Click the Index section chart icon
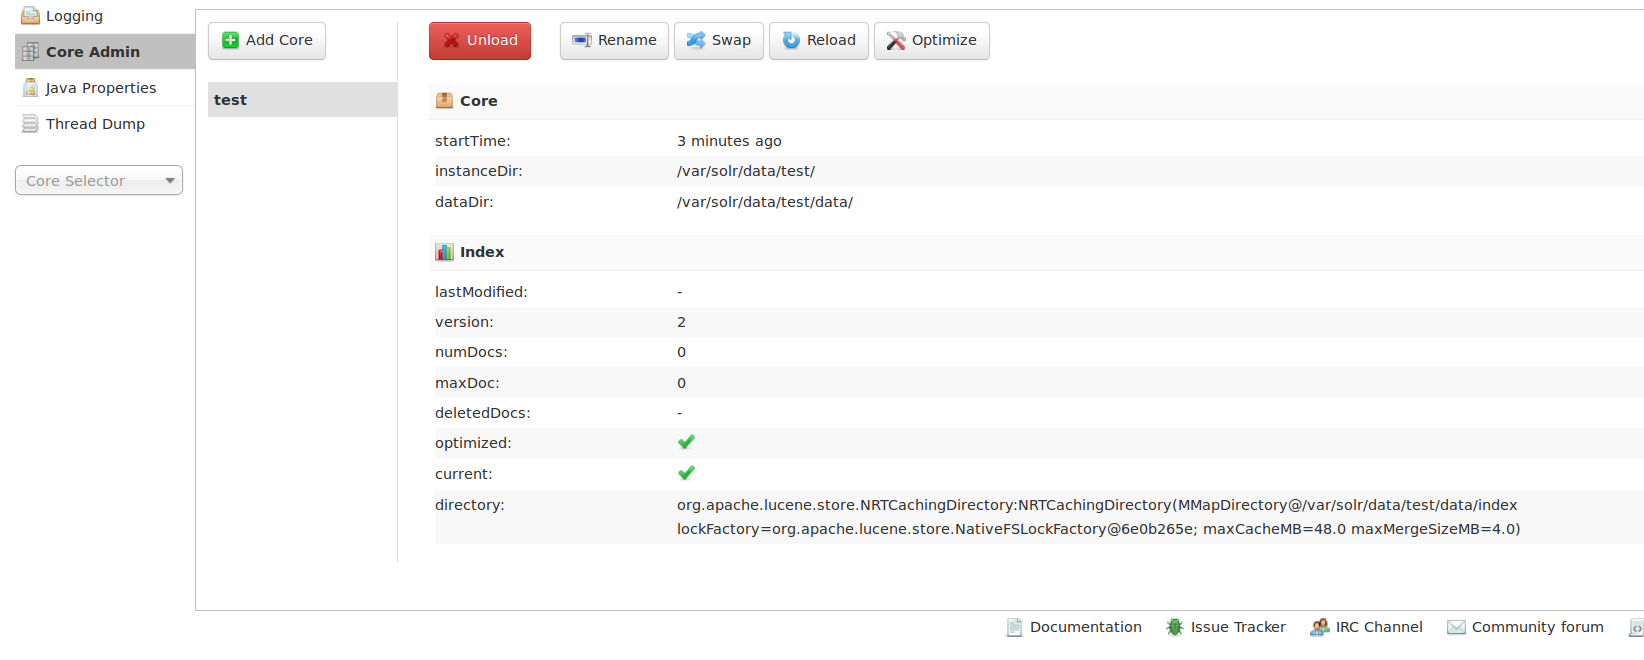This screenshot has width=1644, height=660. pos(444,251)
